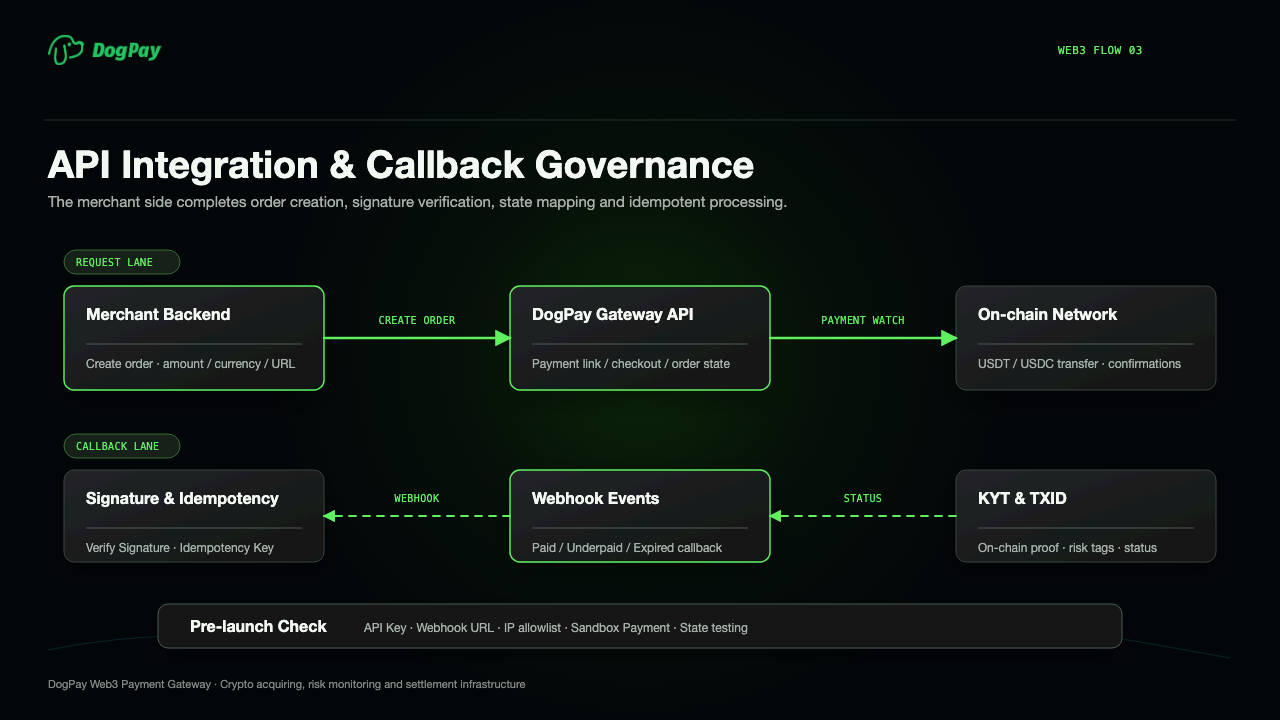Select the WEB3 FLOW 03 label
Image resolution: width=1280 pixels, height=720 pixels.
(x=1100, y=50)
